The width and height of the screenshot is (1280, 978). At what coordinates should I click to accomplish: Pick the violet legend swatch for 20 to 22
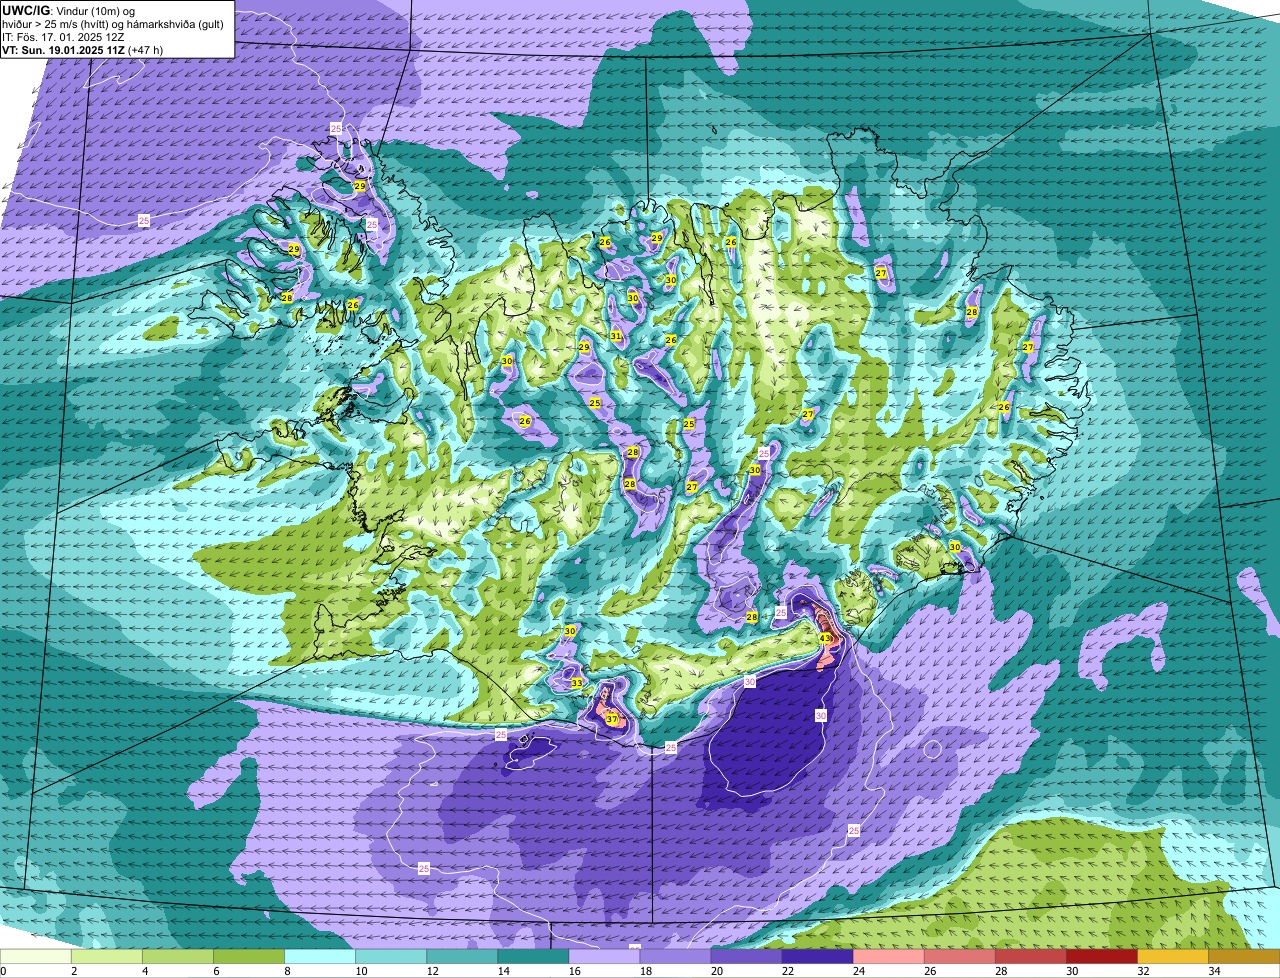(746, 956)
